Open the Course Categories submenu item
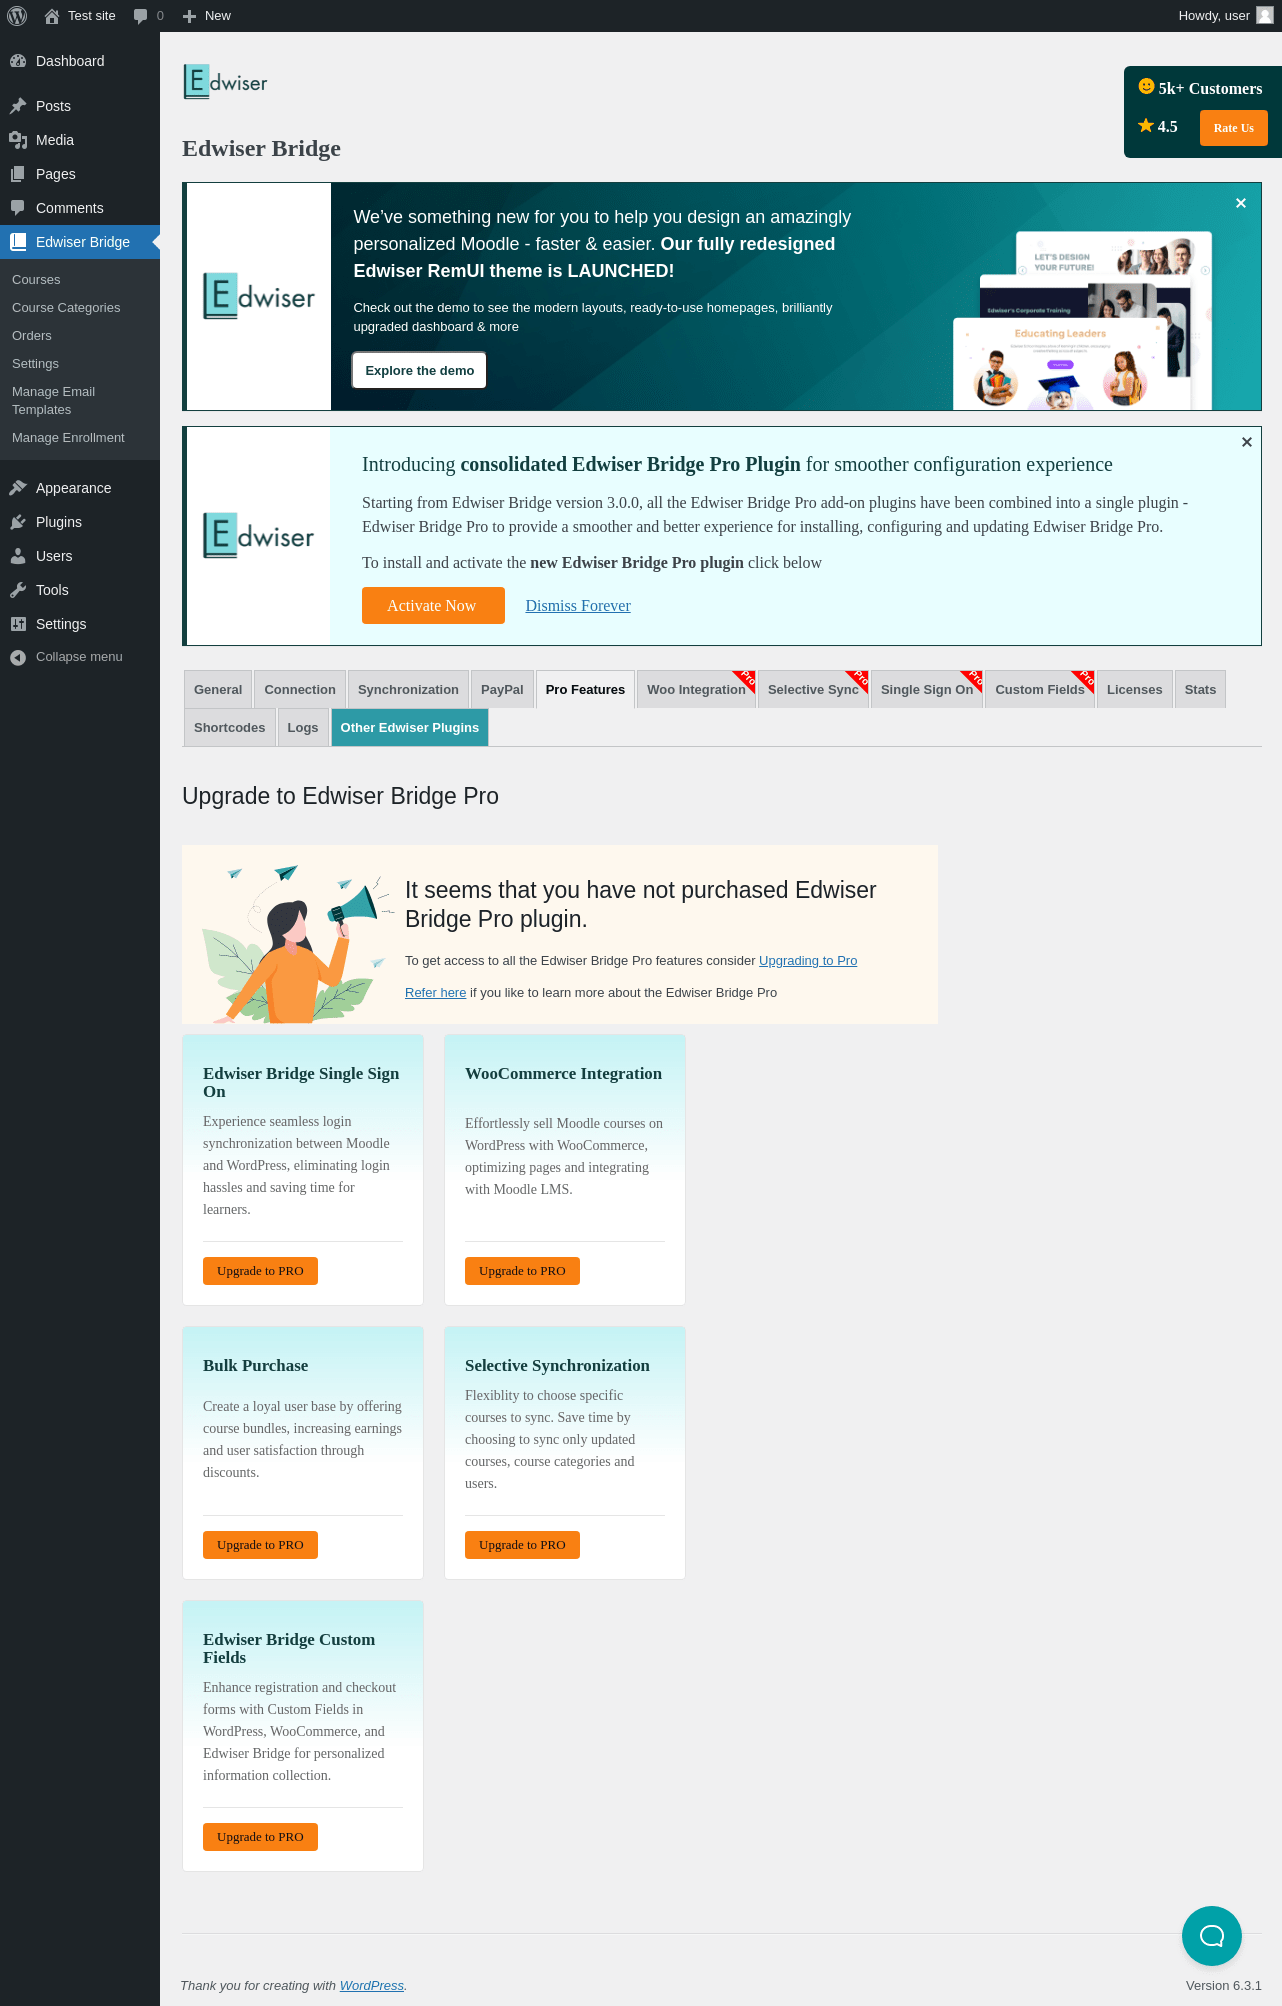Viewport: 1282px width, 2006px height. [x=66, y=308]
